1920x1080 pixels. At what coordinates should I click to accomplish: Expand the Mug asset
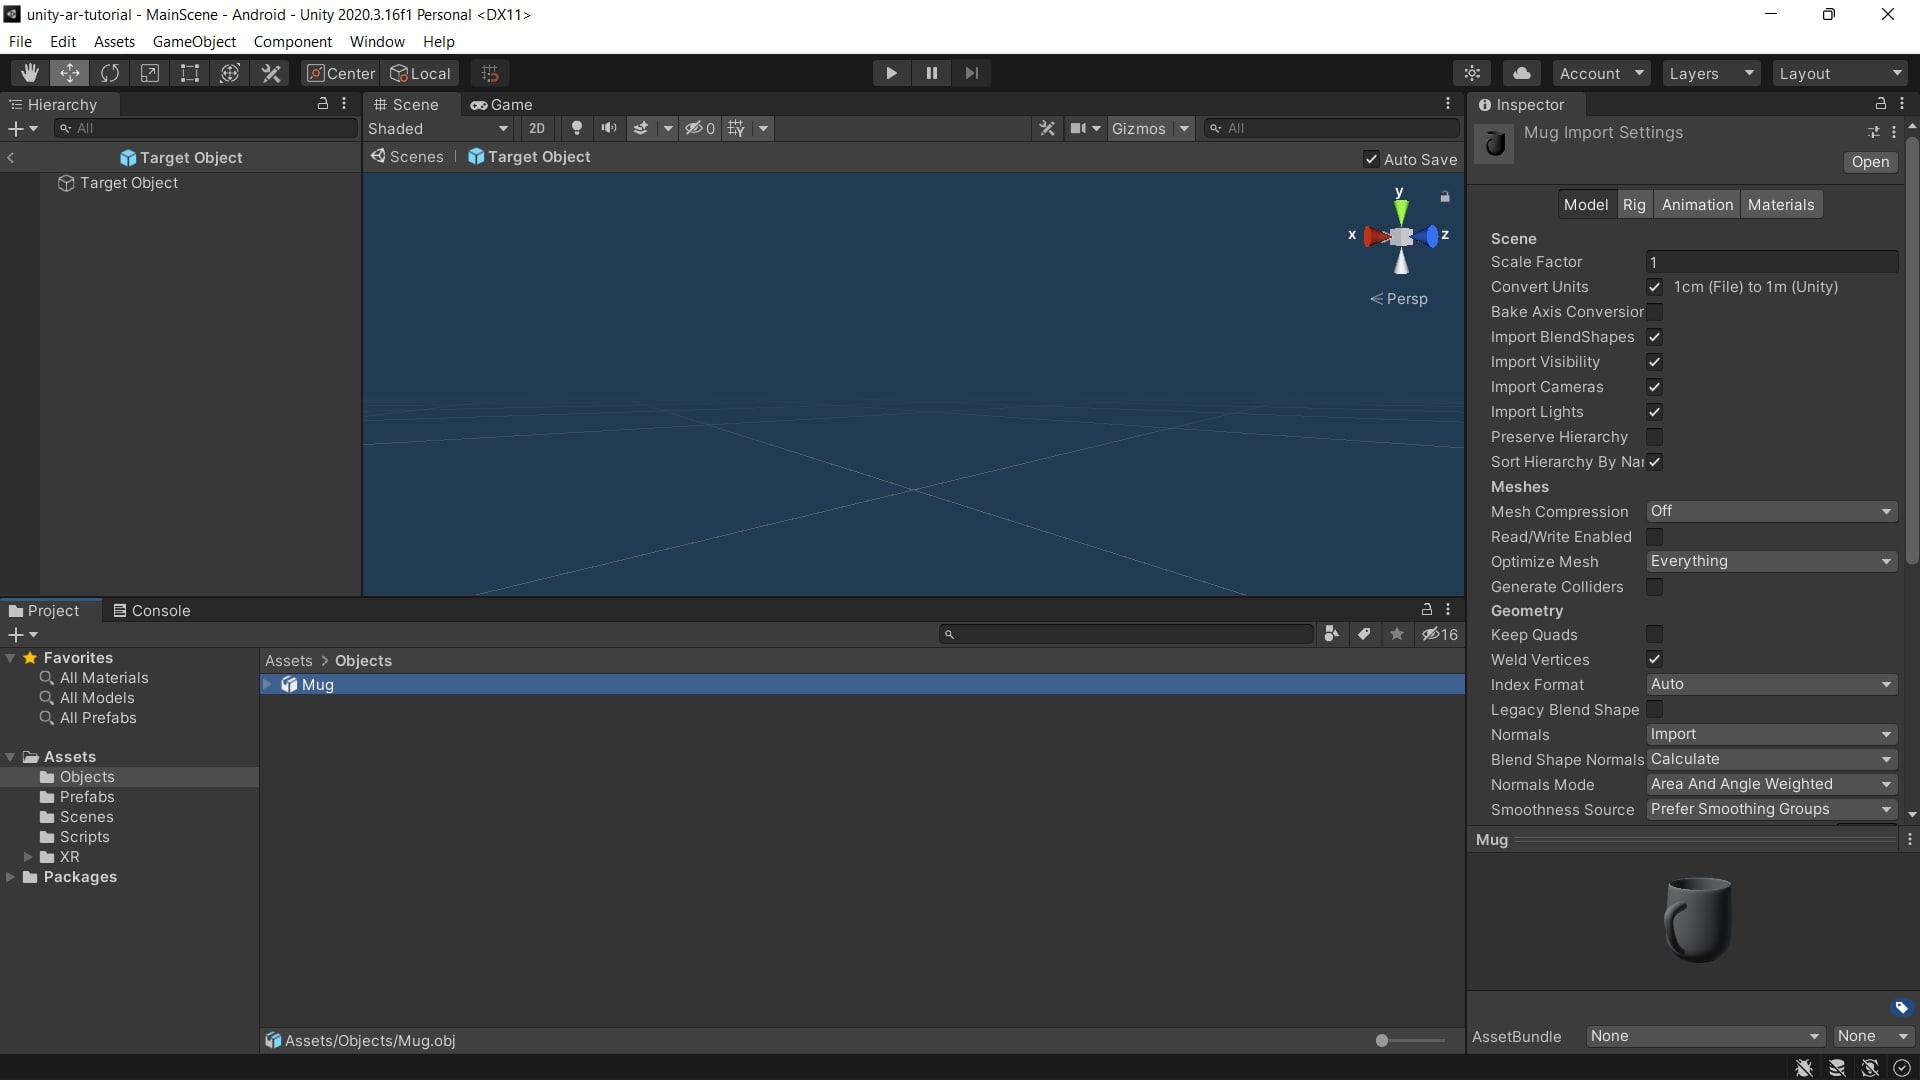(x=267, y=684)
